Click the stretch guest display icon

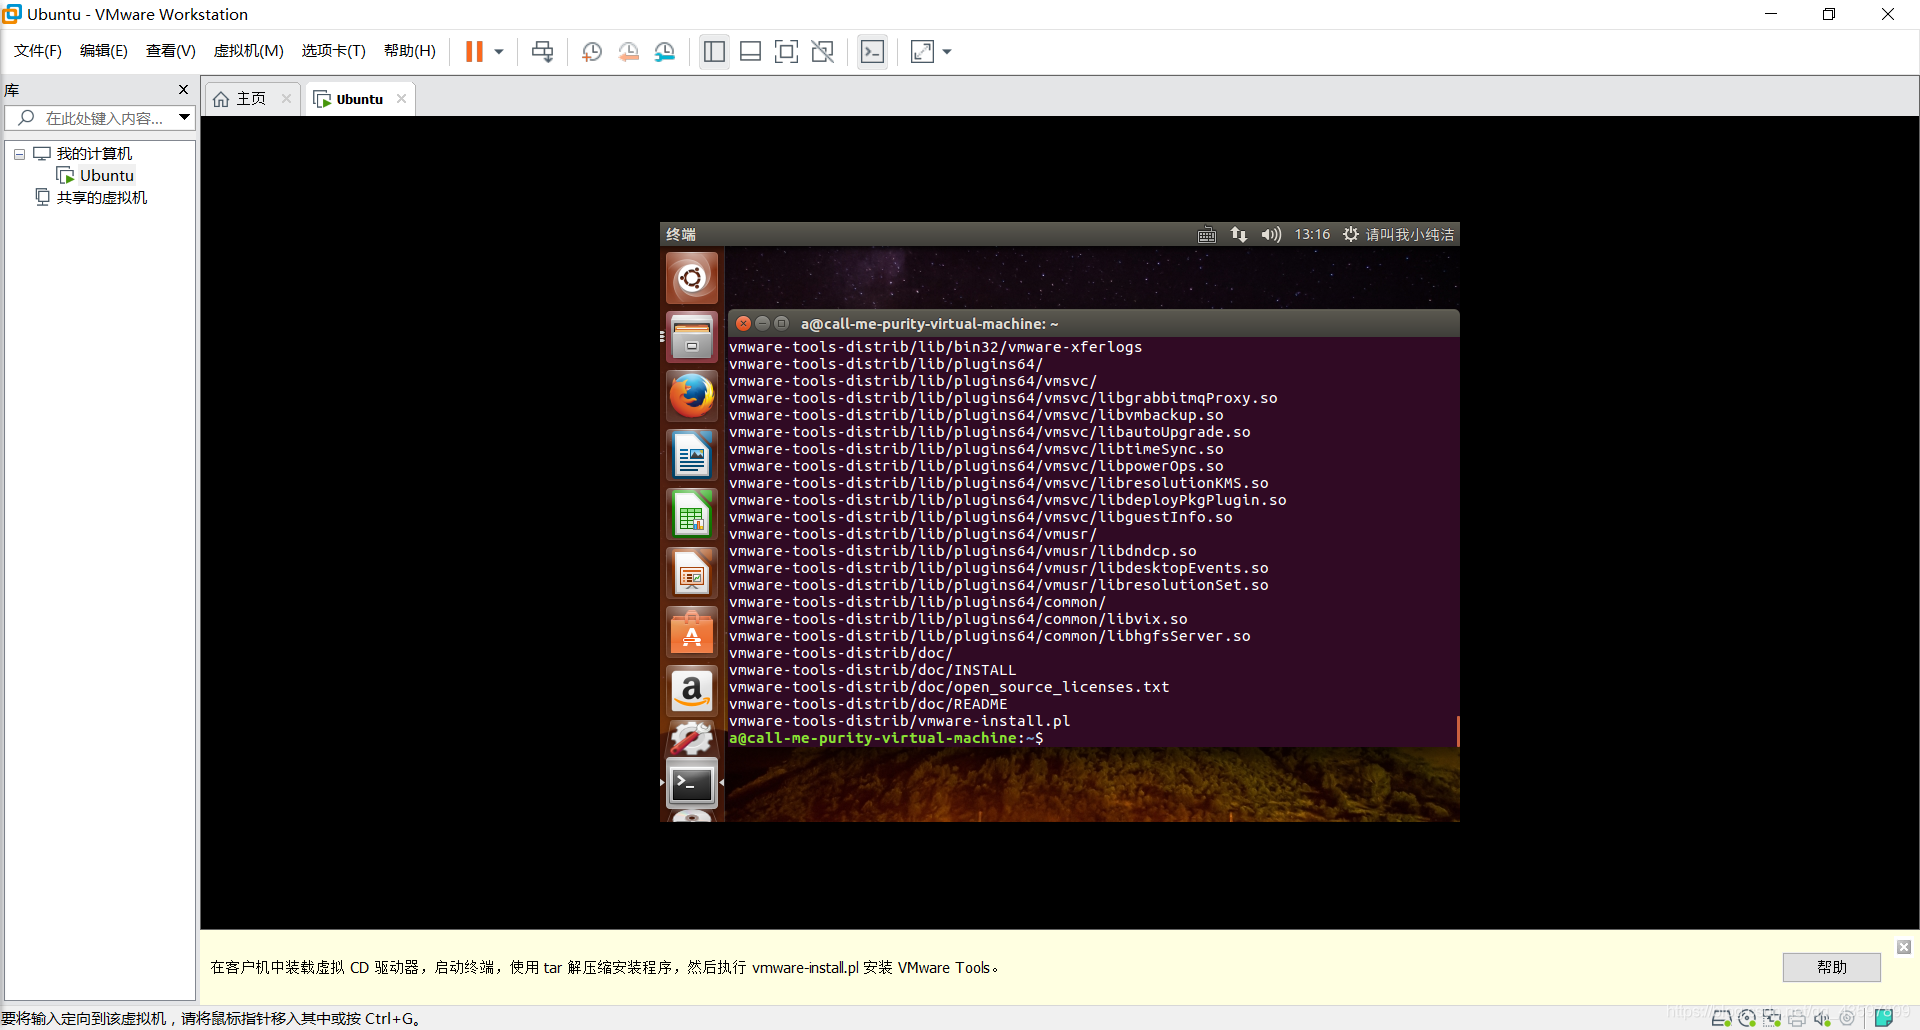[922, 51]
